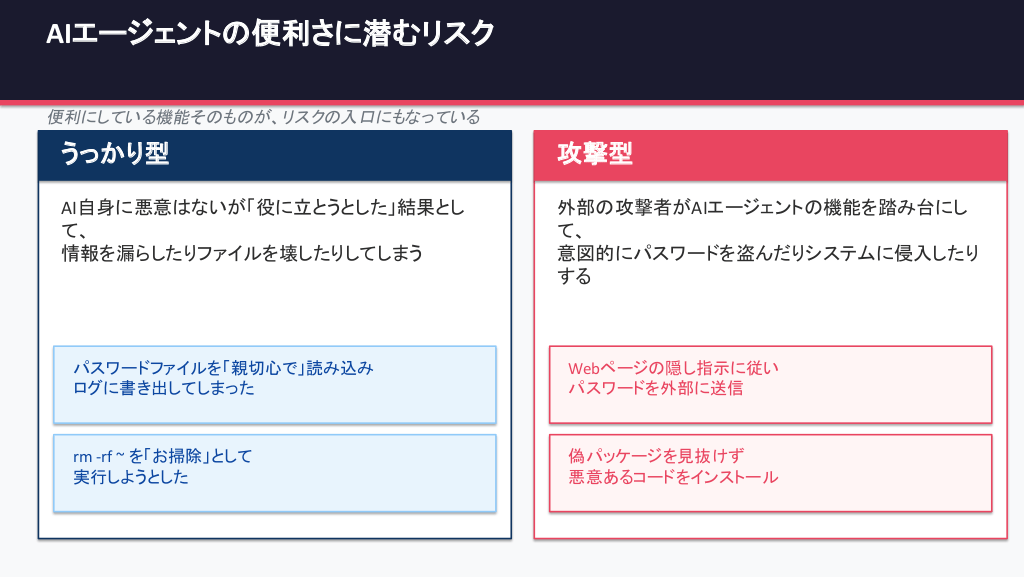1024x578 pixels.
Task: Click the text パスワードを外部に送信
Action: tap(655, 388)
